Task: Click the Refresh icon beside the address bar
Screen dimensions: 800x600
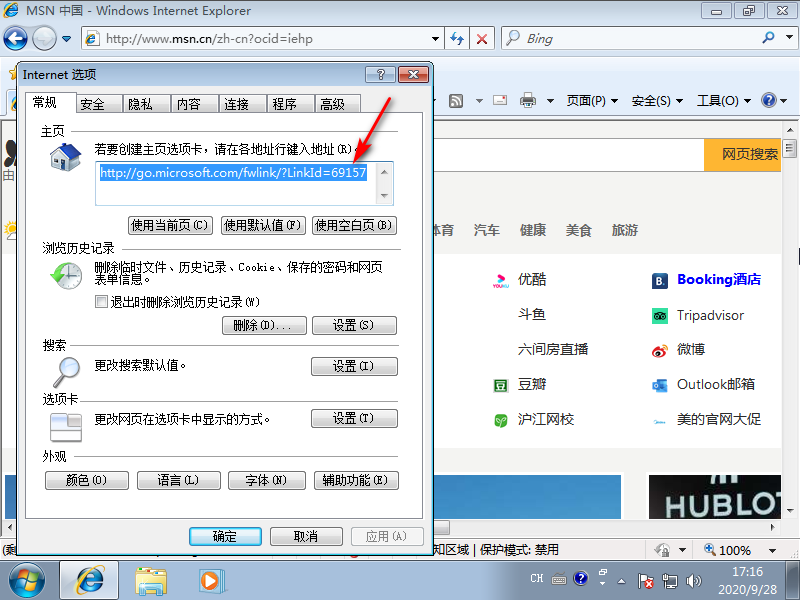Action: pos(455,37)
